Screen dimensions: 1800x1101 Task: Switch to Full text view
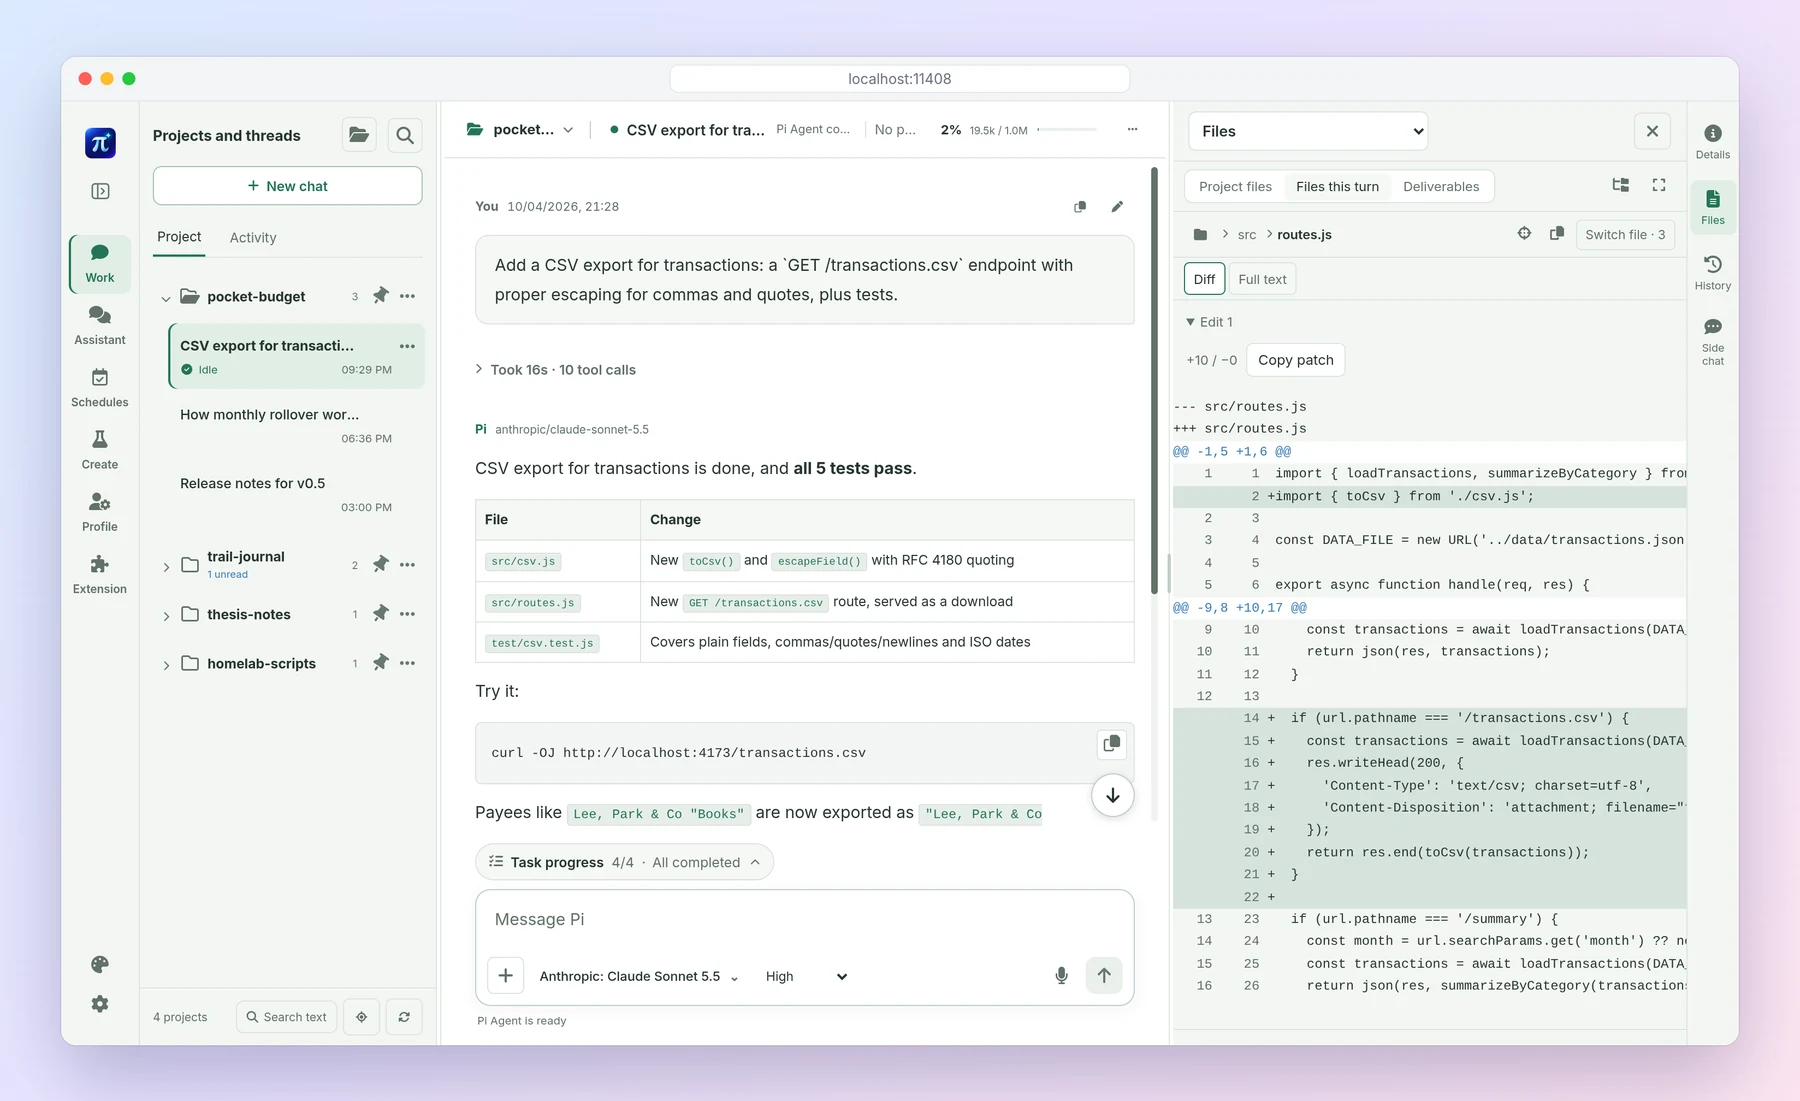(1262, 279)
